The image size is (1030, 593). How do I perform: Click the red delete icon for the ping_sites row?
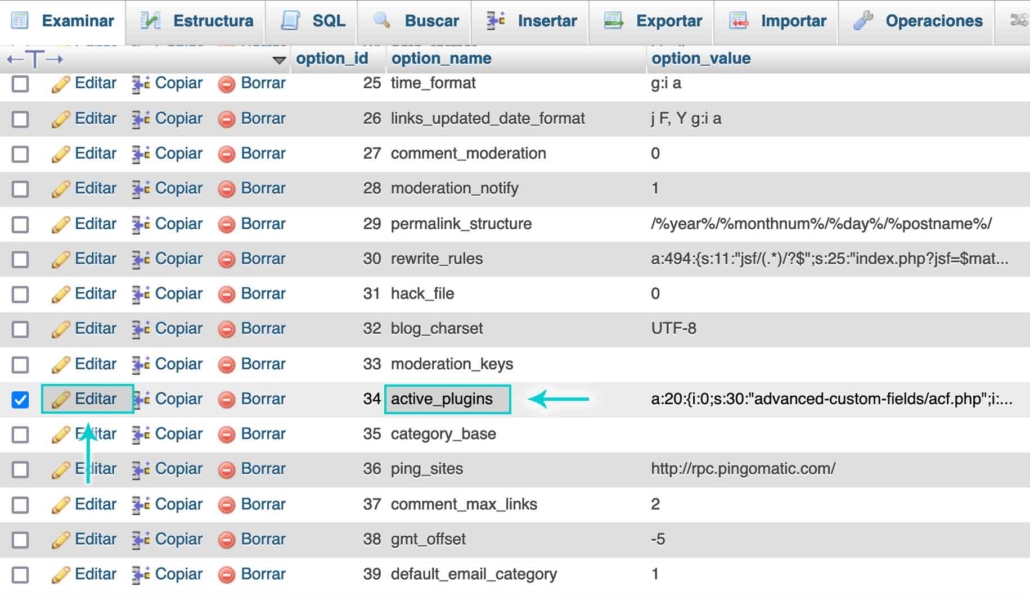(227, 469)
